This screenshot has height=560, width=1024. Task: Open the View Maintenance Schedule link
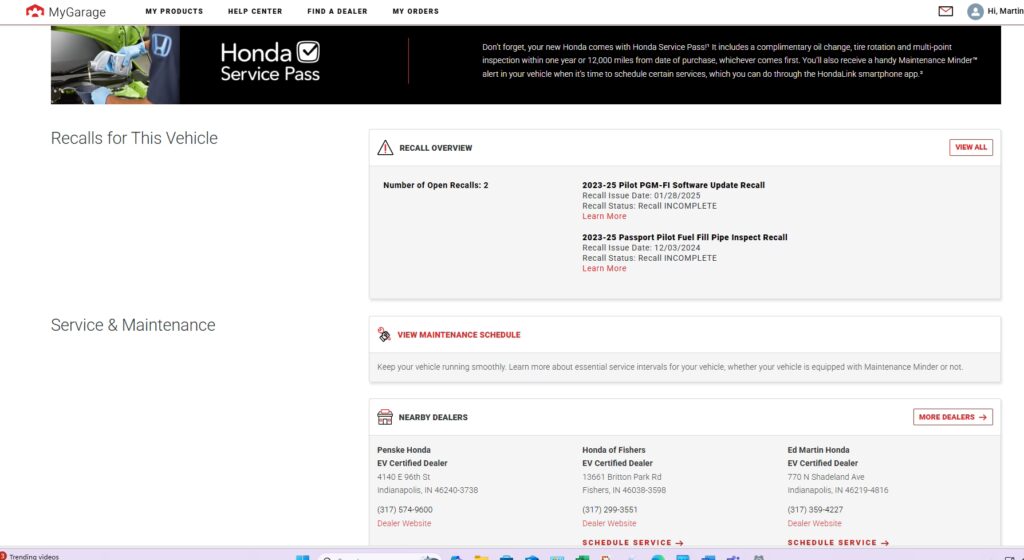pyautogui.click(x=459, y=335)
